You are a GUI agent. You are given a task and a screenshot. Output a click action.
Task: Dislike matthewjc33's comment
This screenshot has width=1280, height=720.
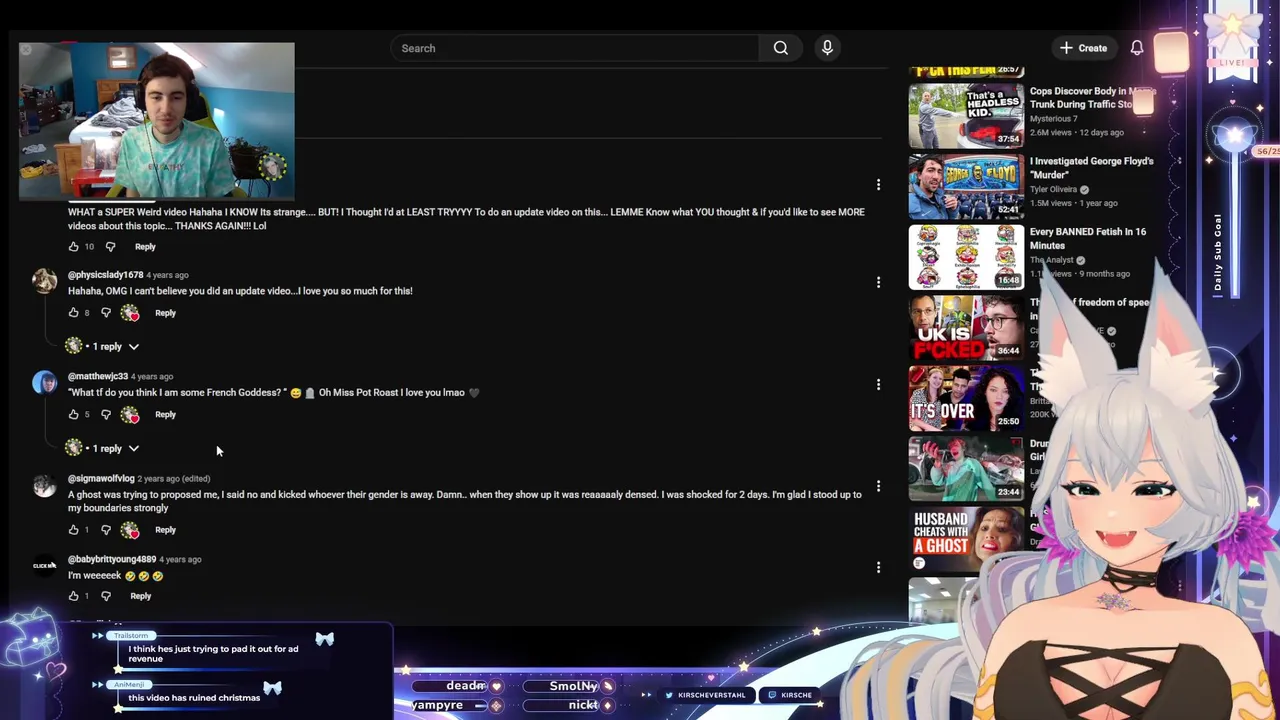point(106,414)
